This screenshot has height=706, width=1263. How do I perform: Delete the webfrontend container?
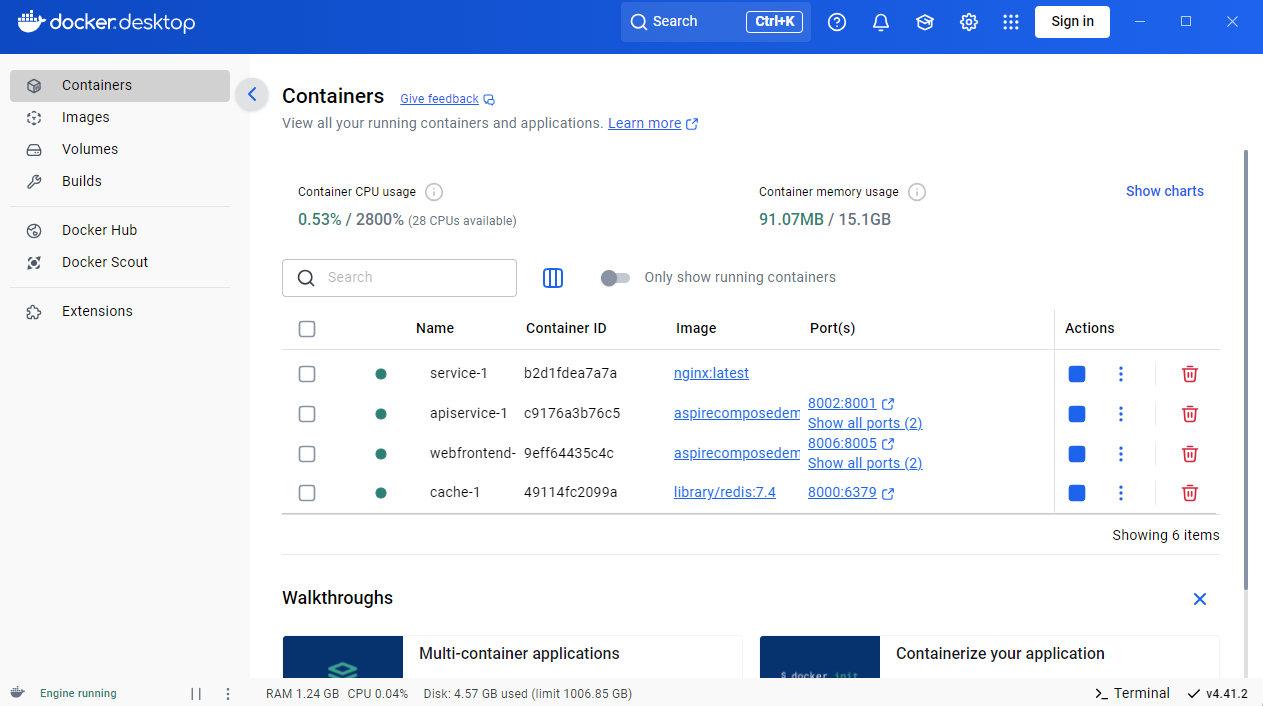(x=1190, y=454)
